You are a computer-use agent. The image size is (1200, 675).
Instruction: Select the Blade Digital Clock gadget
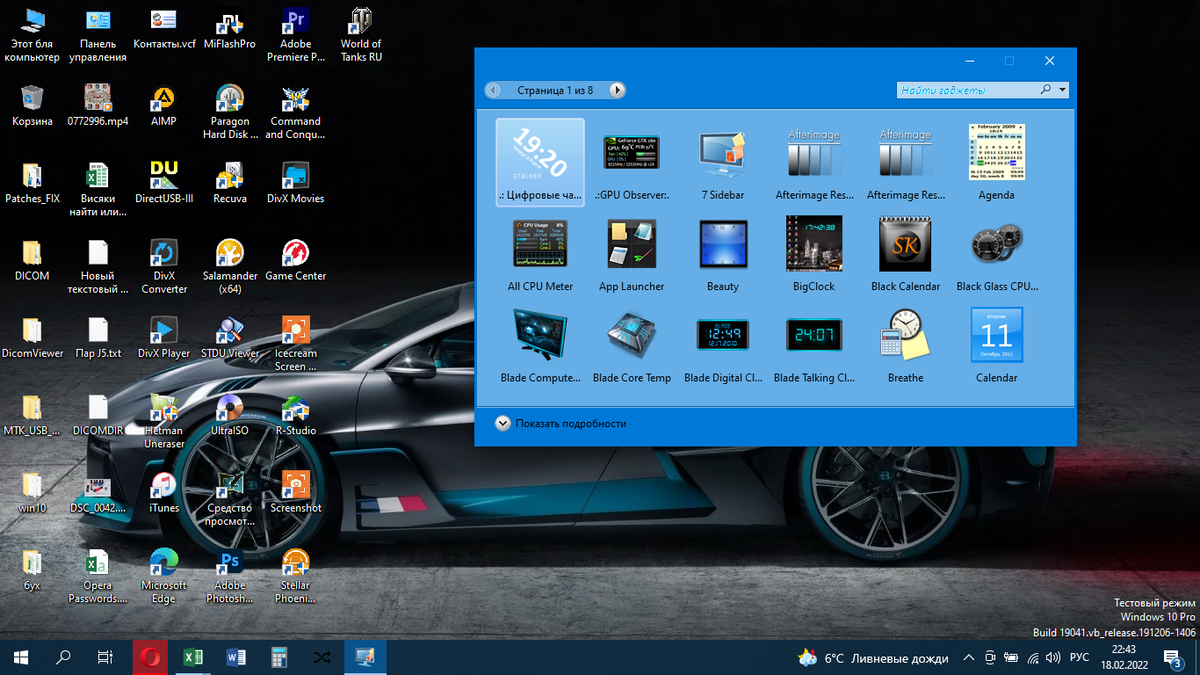point(723,345)
